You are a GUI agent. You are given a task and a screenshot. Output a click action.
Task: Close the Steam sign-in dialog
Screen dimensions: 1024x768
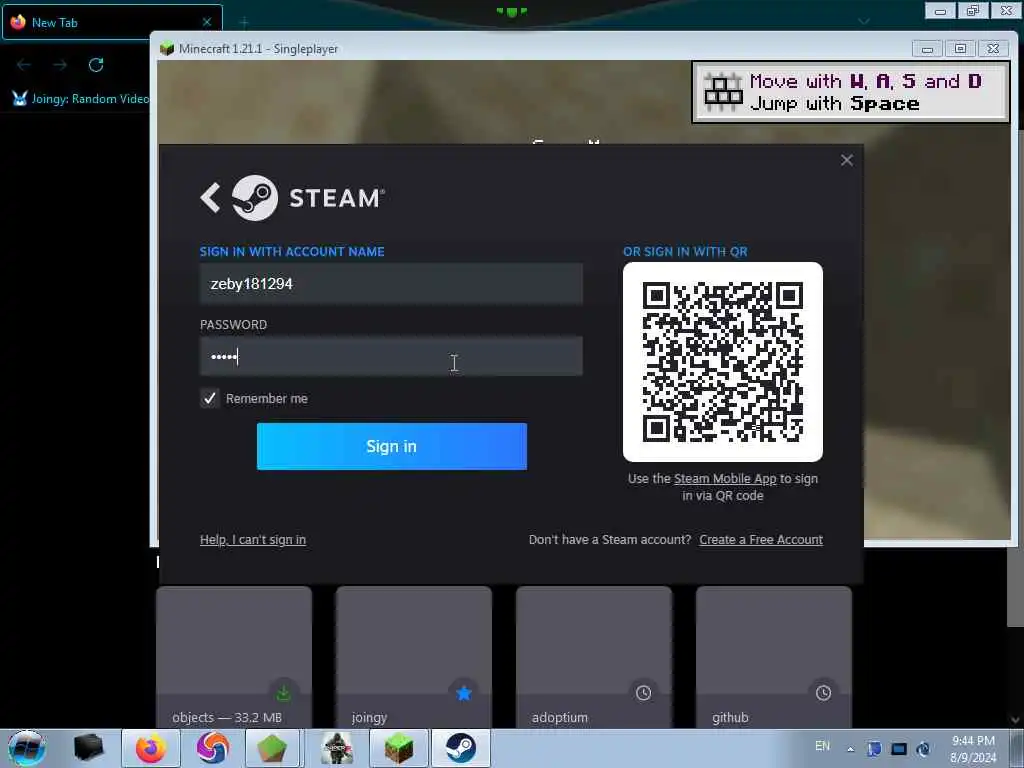tap(846, 160)
